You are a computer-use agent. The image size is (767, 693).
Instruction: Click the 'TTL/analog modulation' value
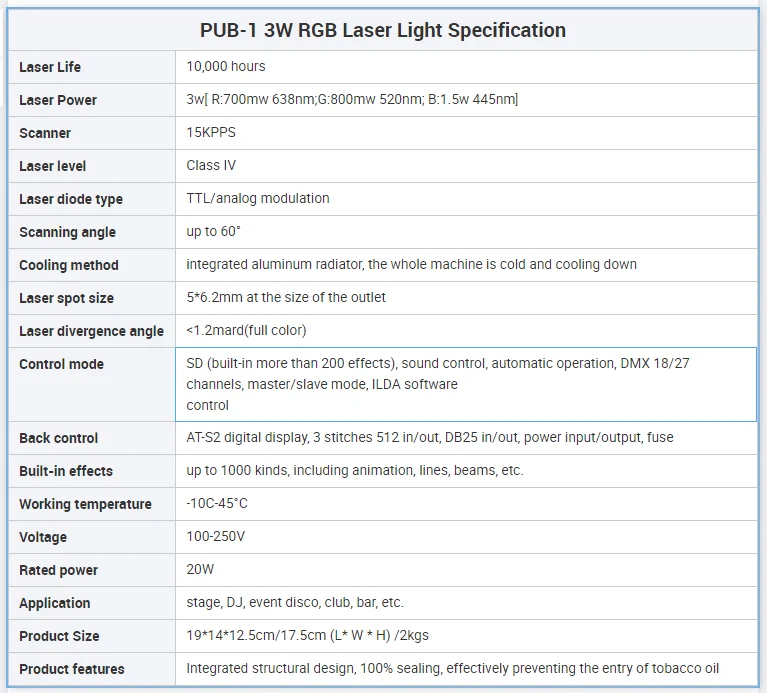[258, 199]
